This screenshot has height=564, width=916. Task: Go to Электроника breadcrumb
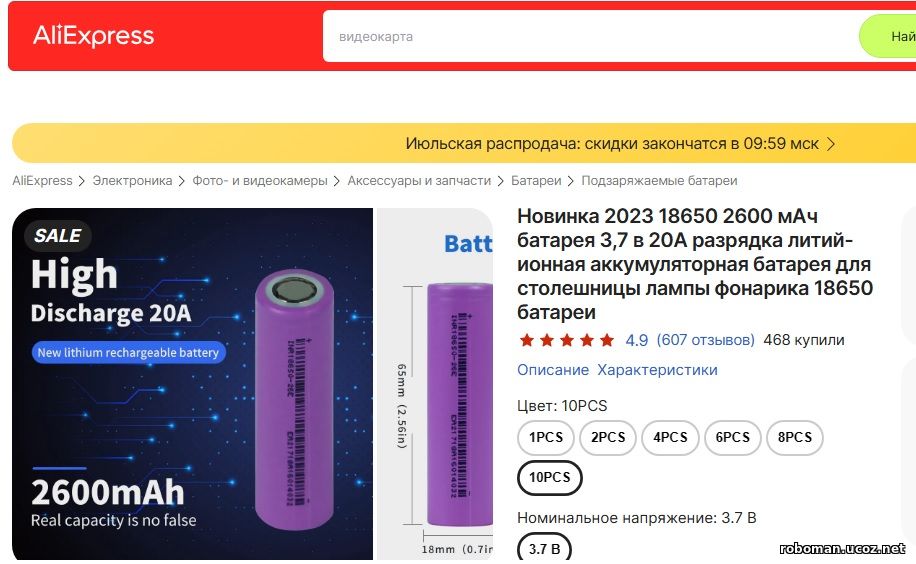coord(132,181)
